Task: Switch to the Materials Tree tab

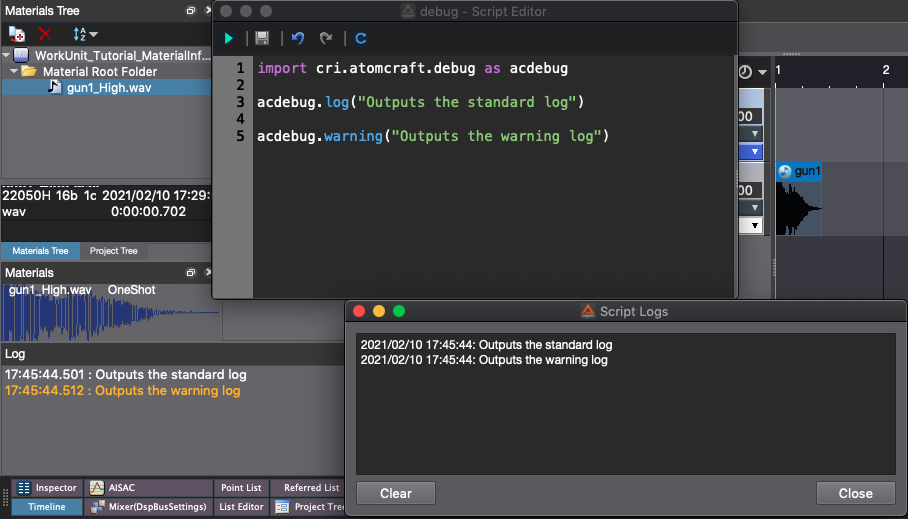Action: click(40, 251)
